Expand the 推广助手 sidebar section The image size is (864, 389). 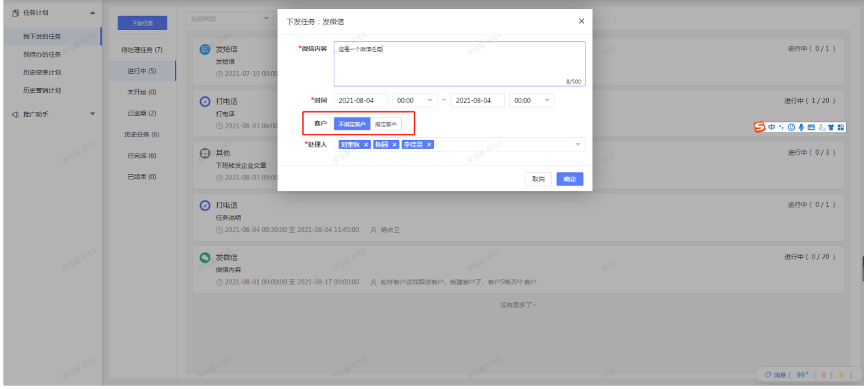click(x=92, y=114)
